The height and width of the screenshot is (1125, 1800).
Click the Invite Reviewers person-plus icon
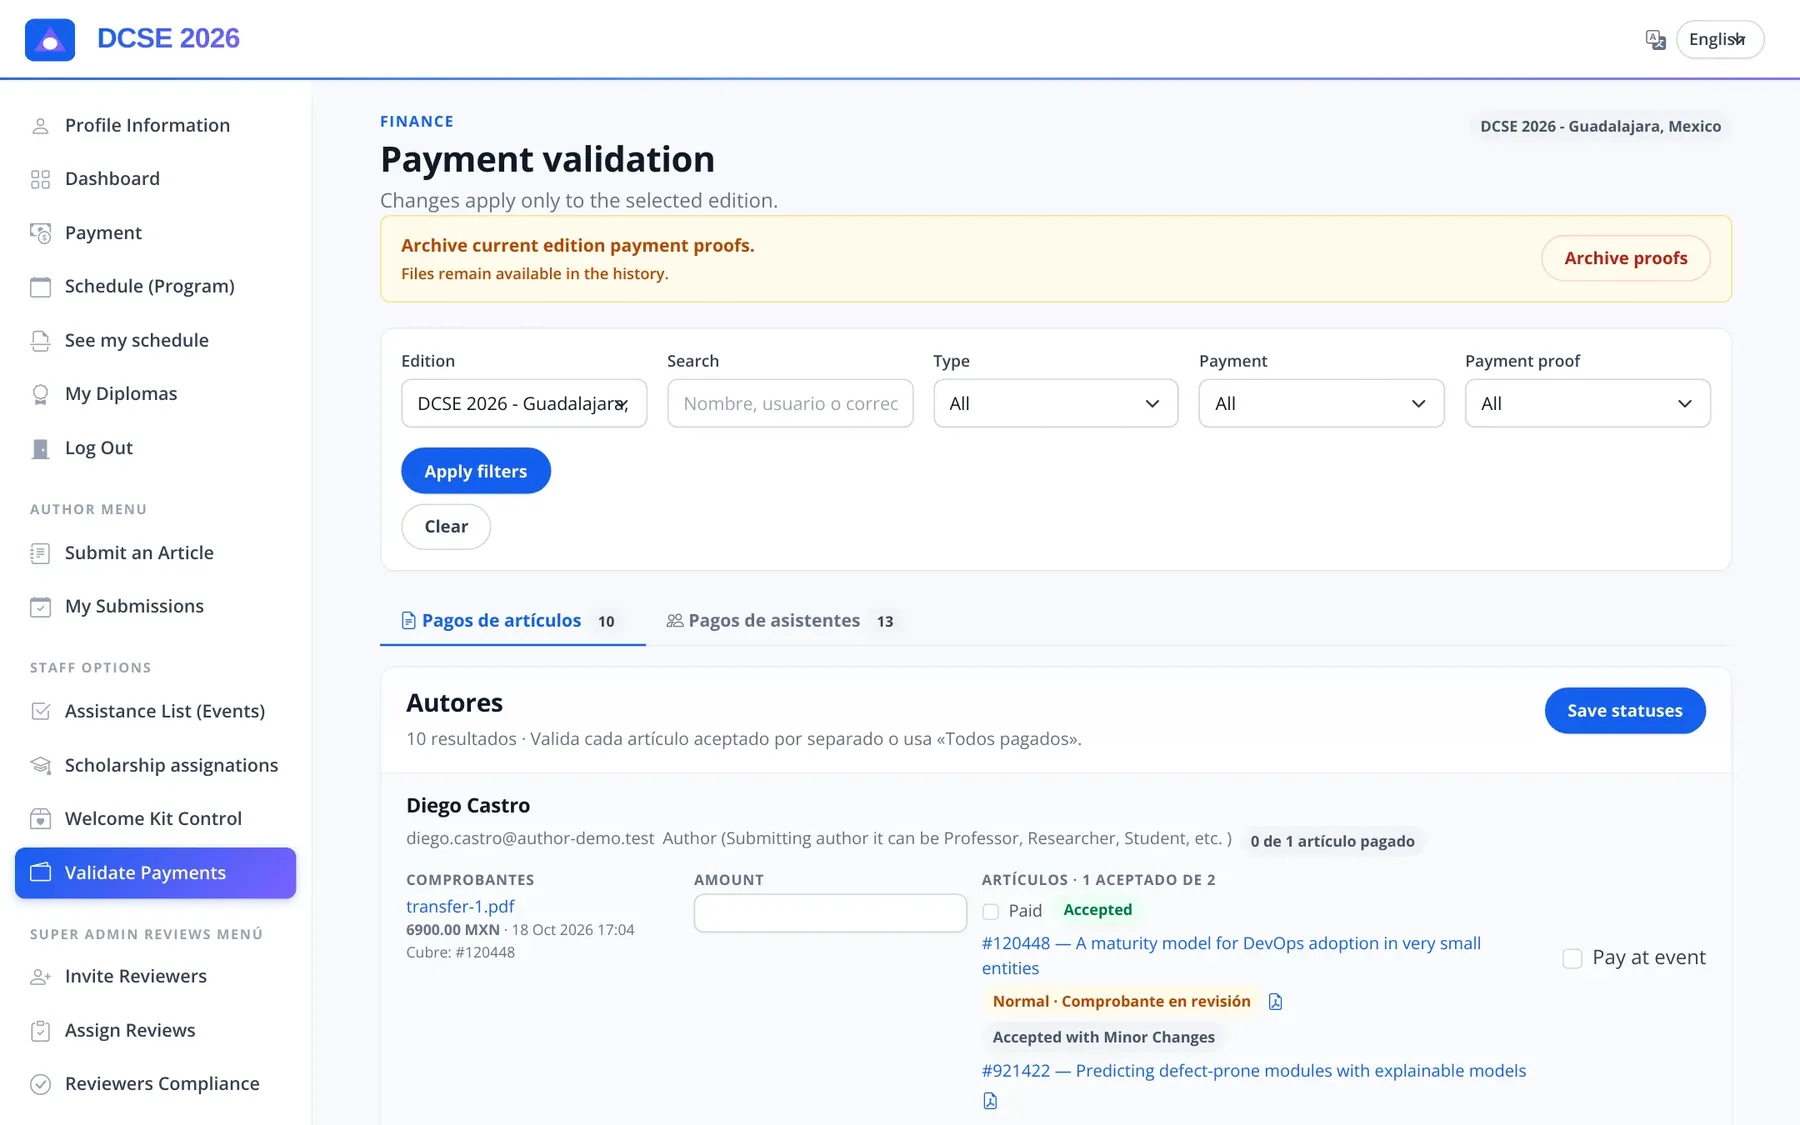coord(40,977)
